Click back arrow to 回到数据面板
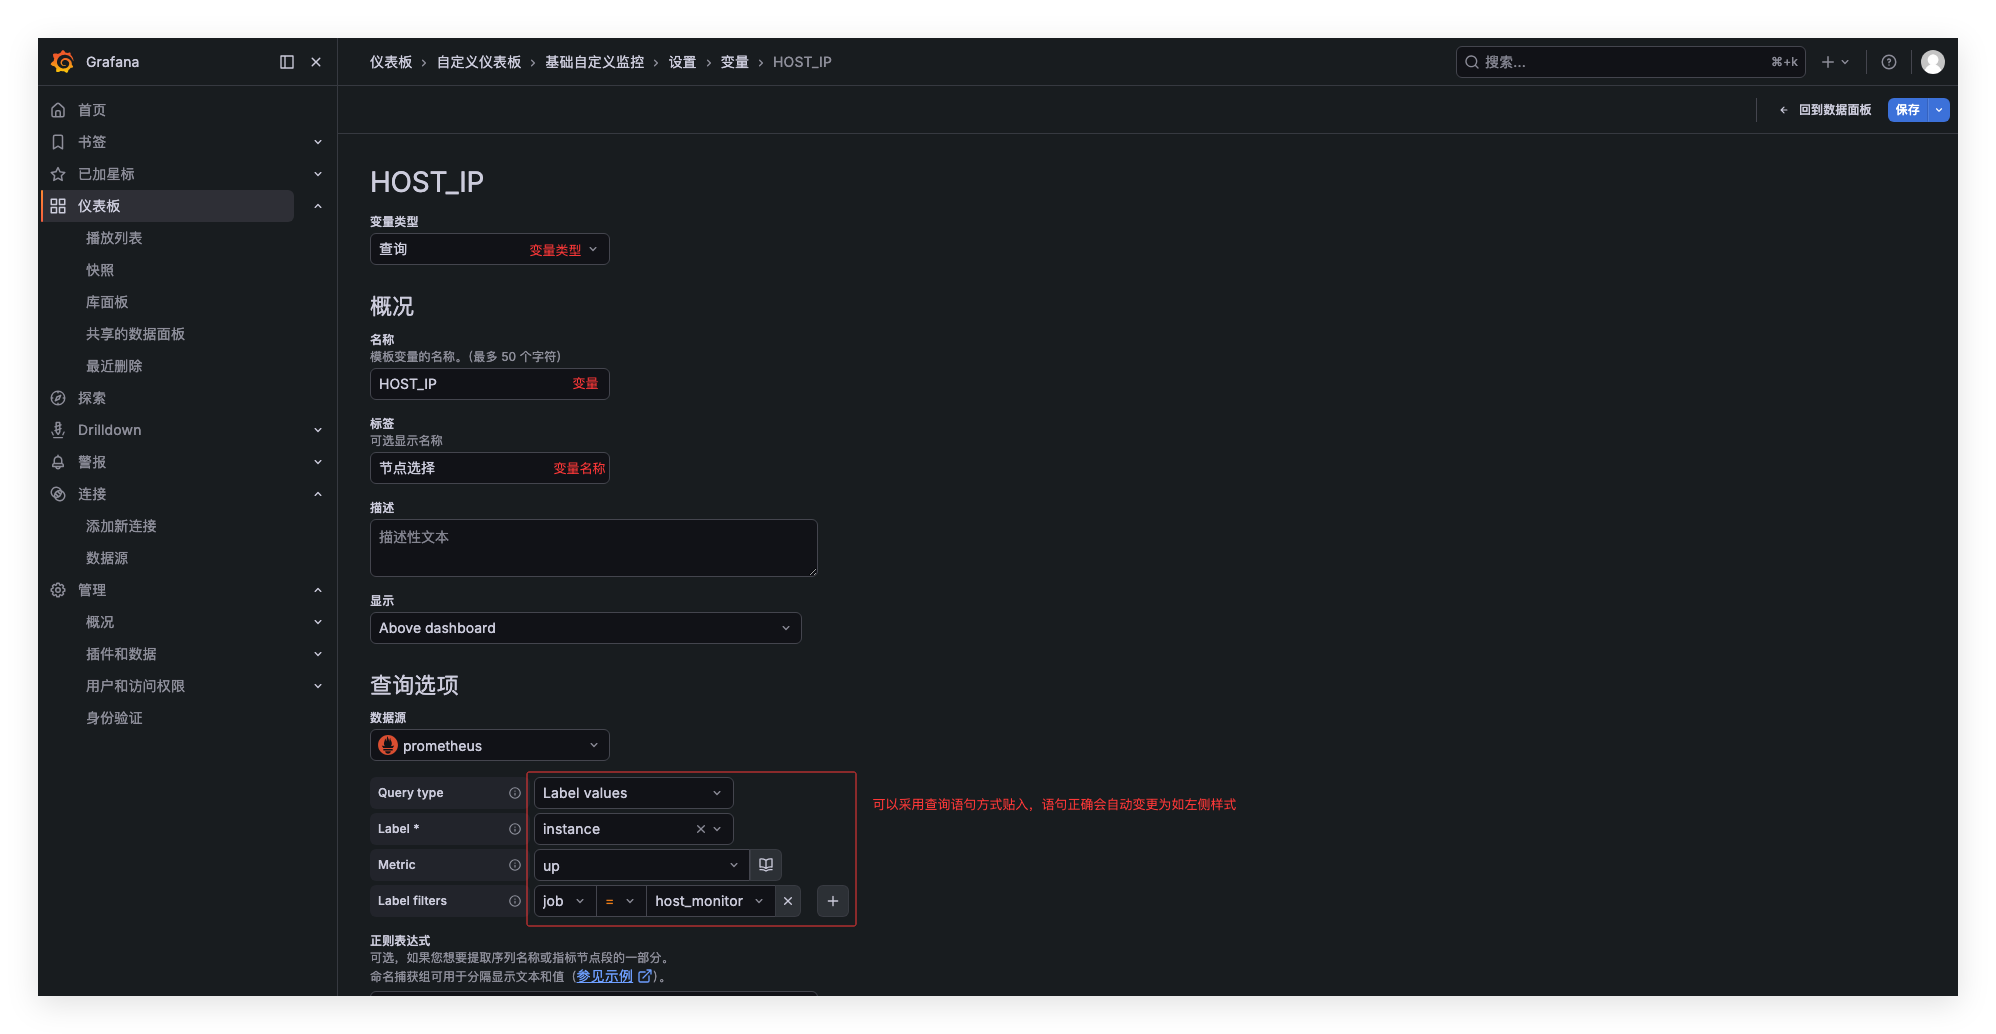 [x=1783, y=110]
